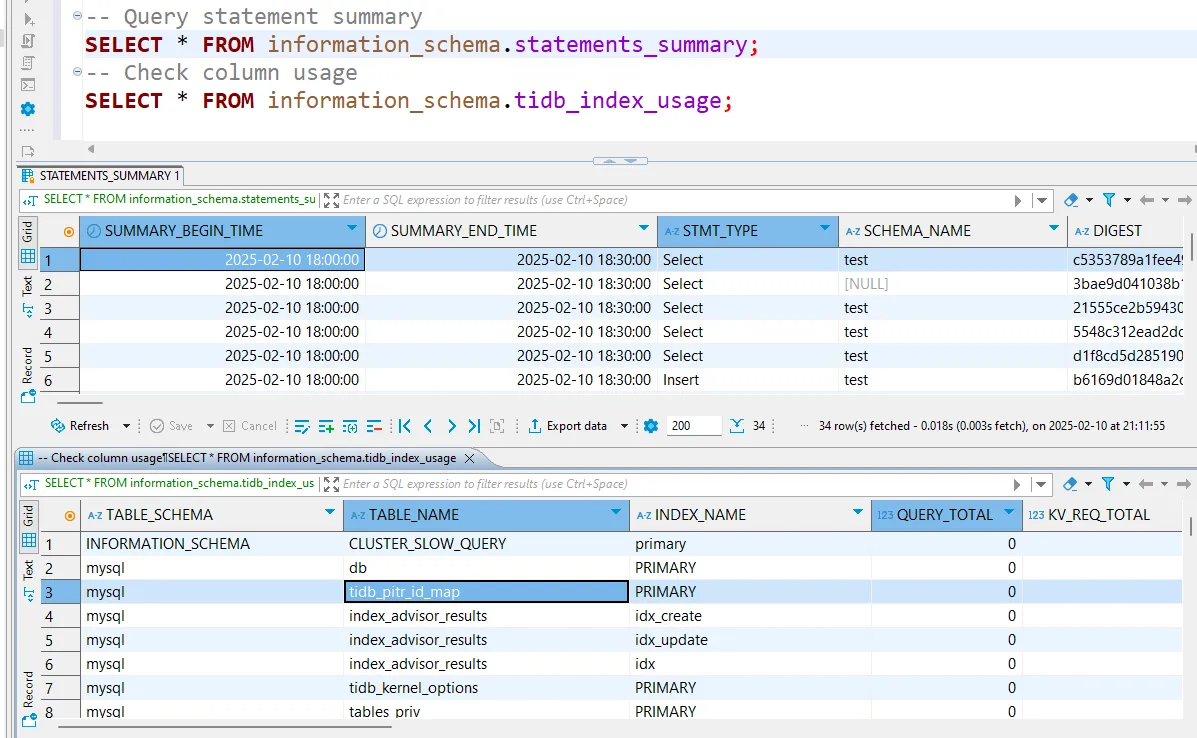Open the STMT_TYPE column filter dropdown
Image resolution: width=1197 pixels, height=738 pixels.
coord(825,230)
